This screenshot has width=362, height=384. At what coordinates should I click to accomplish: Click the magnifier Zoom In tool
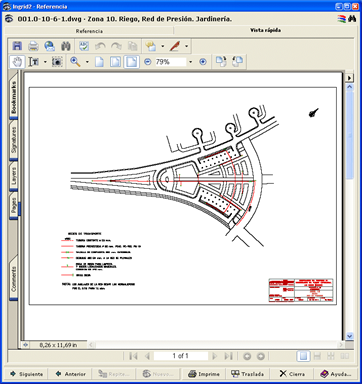pyautogui.click(x=75, y=62)
